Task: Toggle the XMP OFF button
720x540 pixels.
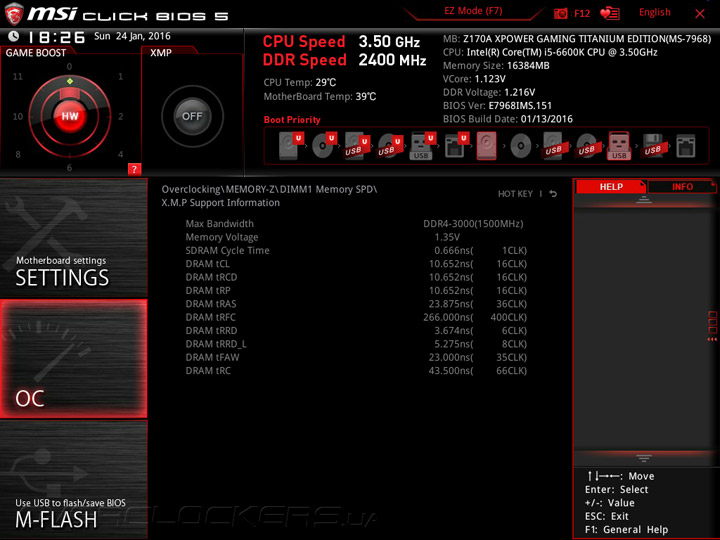Action: 192,116
